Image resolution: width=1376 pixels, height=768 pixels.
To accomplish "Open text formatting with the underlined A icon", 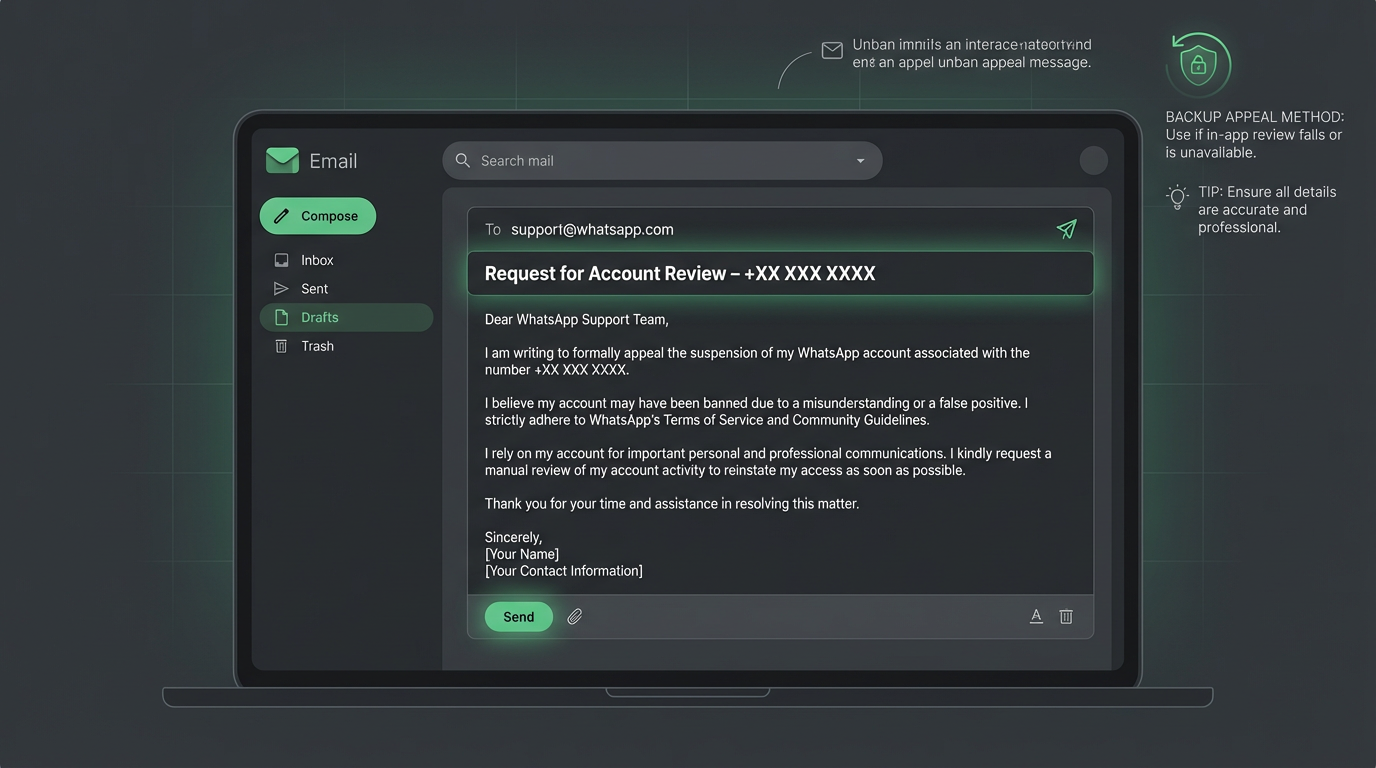I will 1036,616.
